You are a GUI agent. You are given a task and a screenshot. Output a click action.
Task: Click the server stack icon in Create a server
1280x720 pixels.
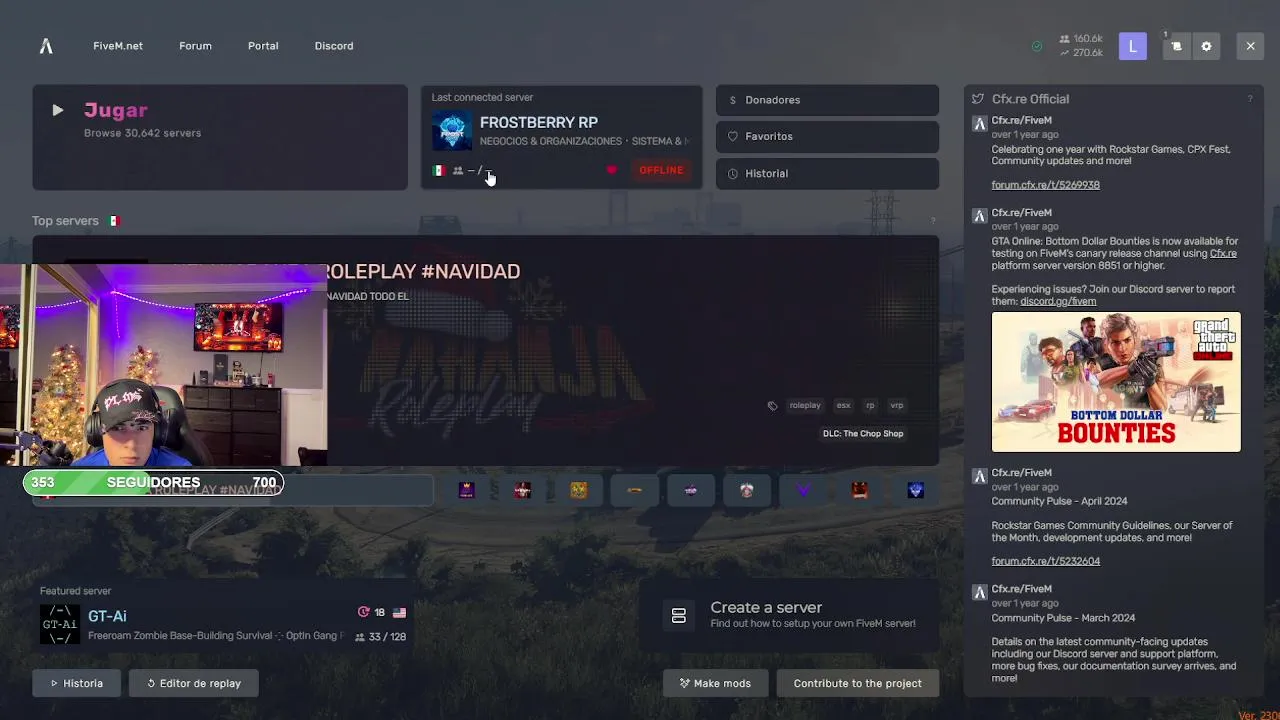pyautogui.click(x=679, y=616)
